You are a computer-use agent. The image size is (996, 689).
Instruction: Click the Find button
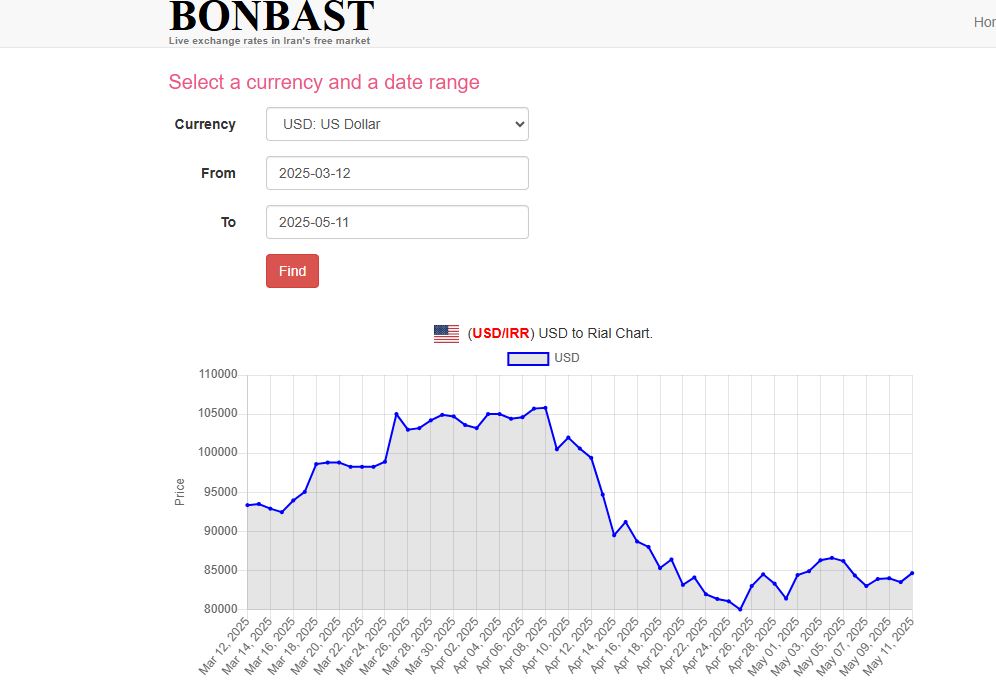click(x=292, y=270)
